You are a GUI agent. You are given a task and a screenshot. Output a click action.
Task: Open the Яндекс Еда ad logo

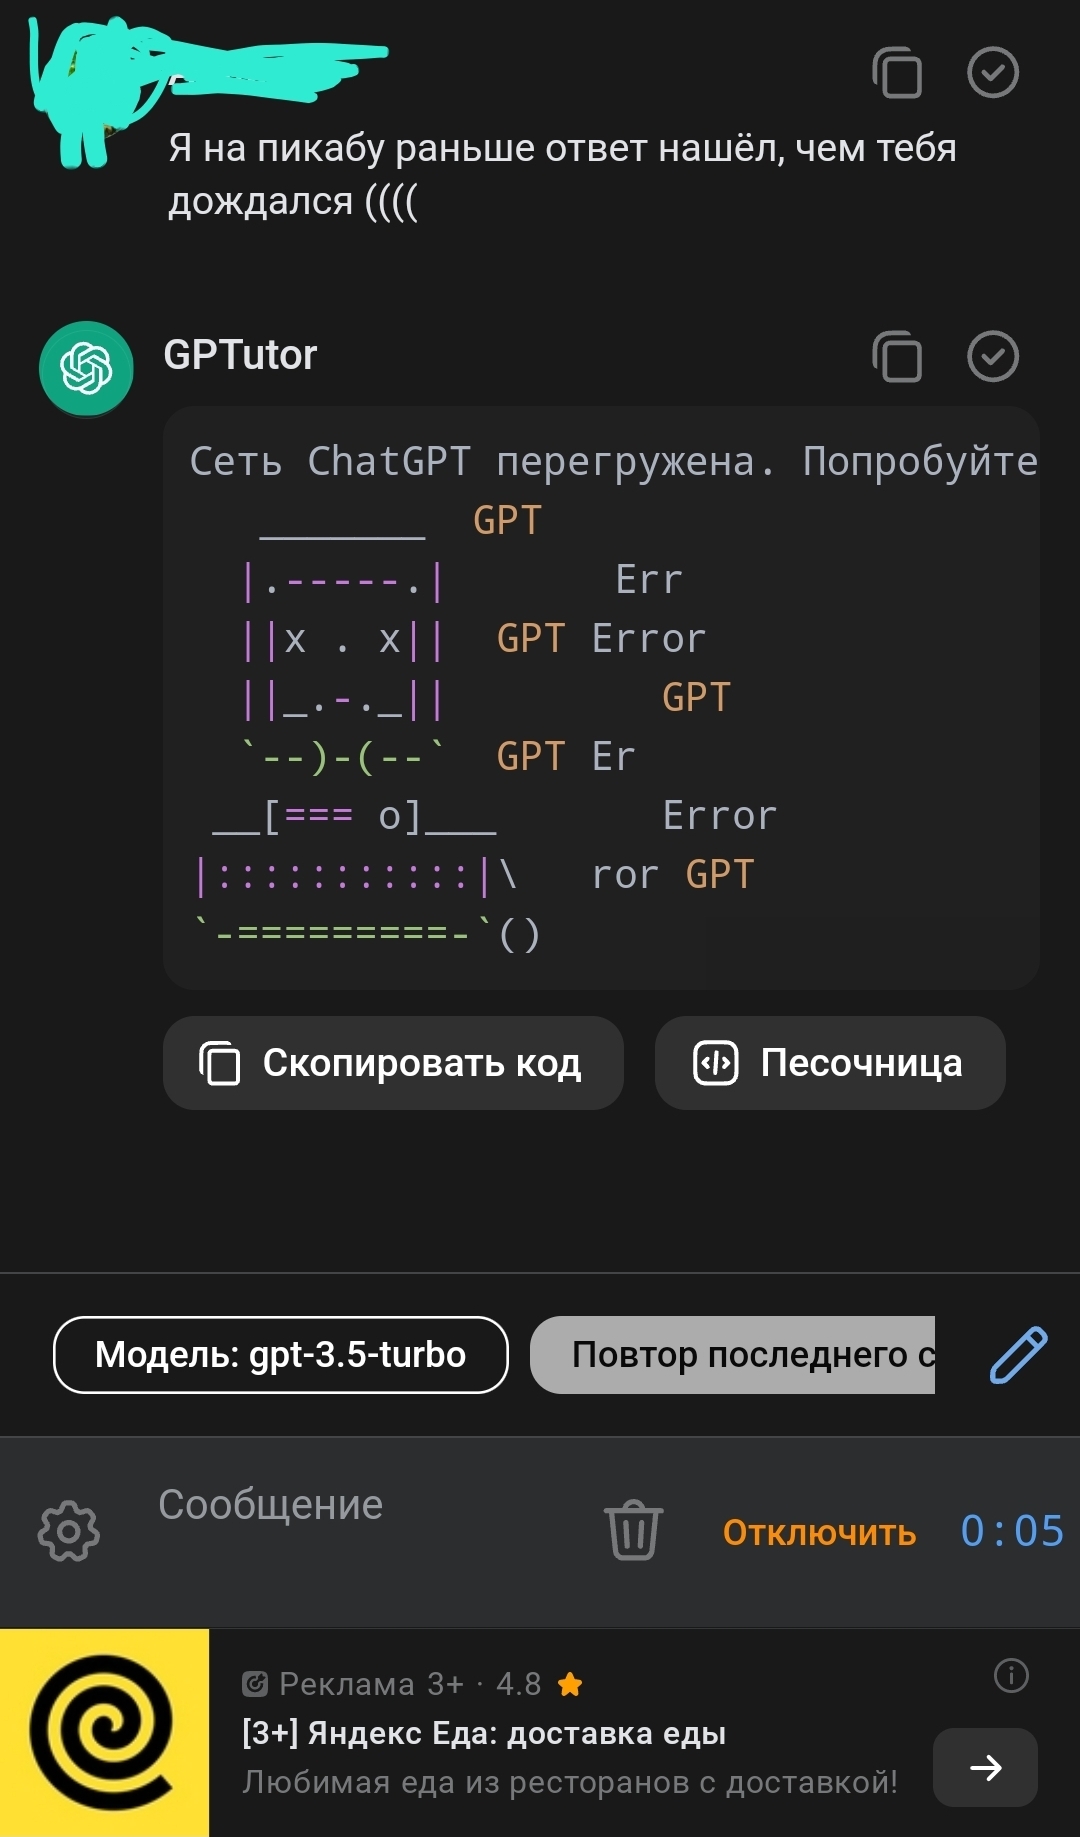[x=104, y=1733]
